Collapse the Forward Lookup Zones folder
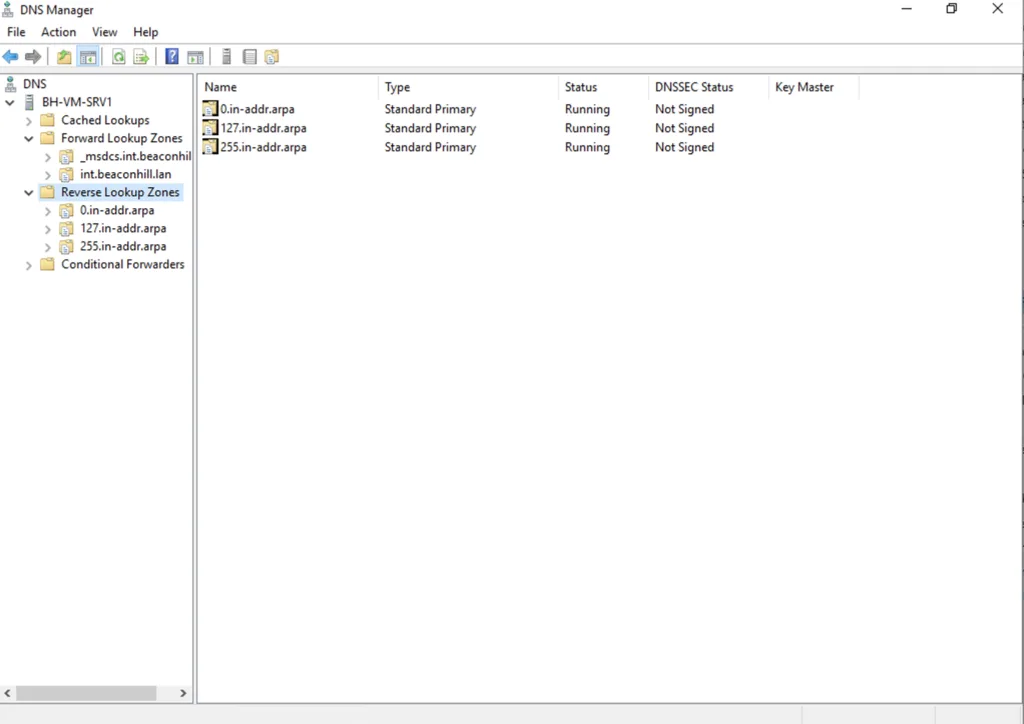The width and height of the screenshot is (1024, 724). (x=29, y=138)
